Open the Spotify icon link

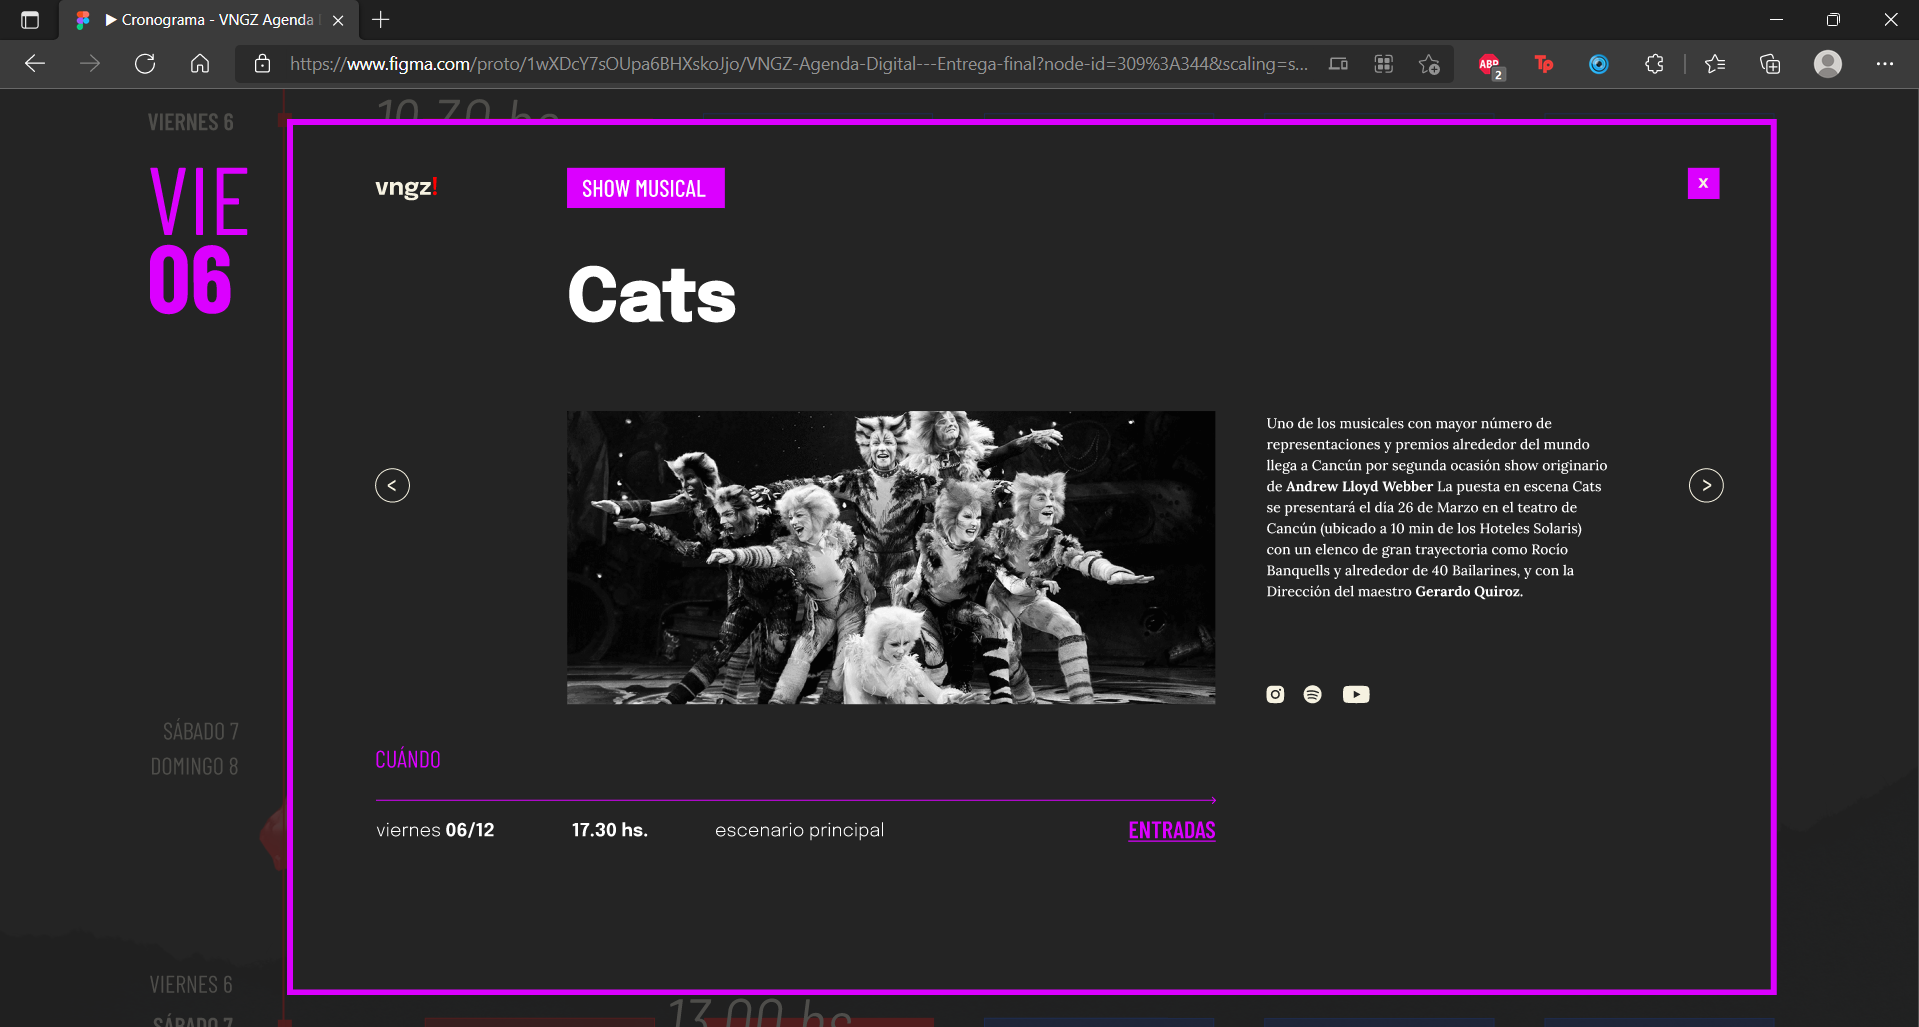(x=1313, y=694)
